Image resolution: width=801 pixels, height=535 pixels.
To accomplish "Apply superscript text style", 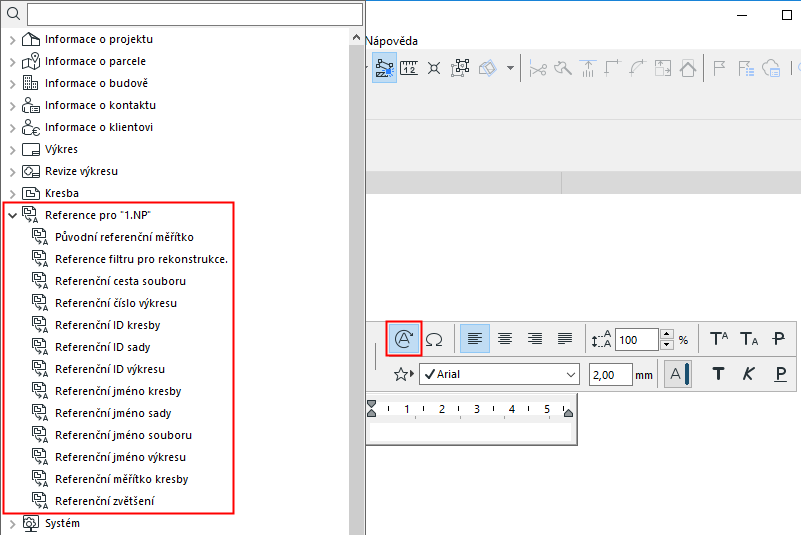I will tap(719, 339).
